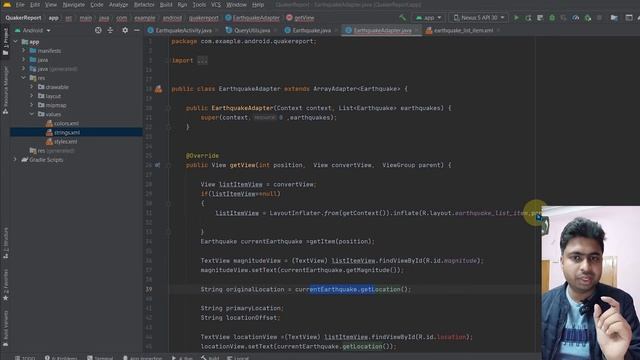Viewport: 640px width, 360px height.
Task: Click QuakerReport in the navigation breadcrumb
Action: pos(23,18)
